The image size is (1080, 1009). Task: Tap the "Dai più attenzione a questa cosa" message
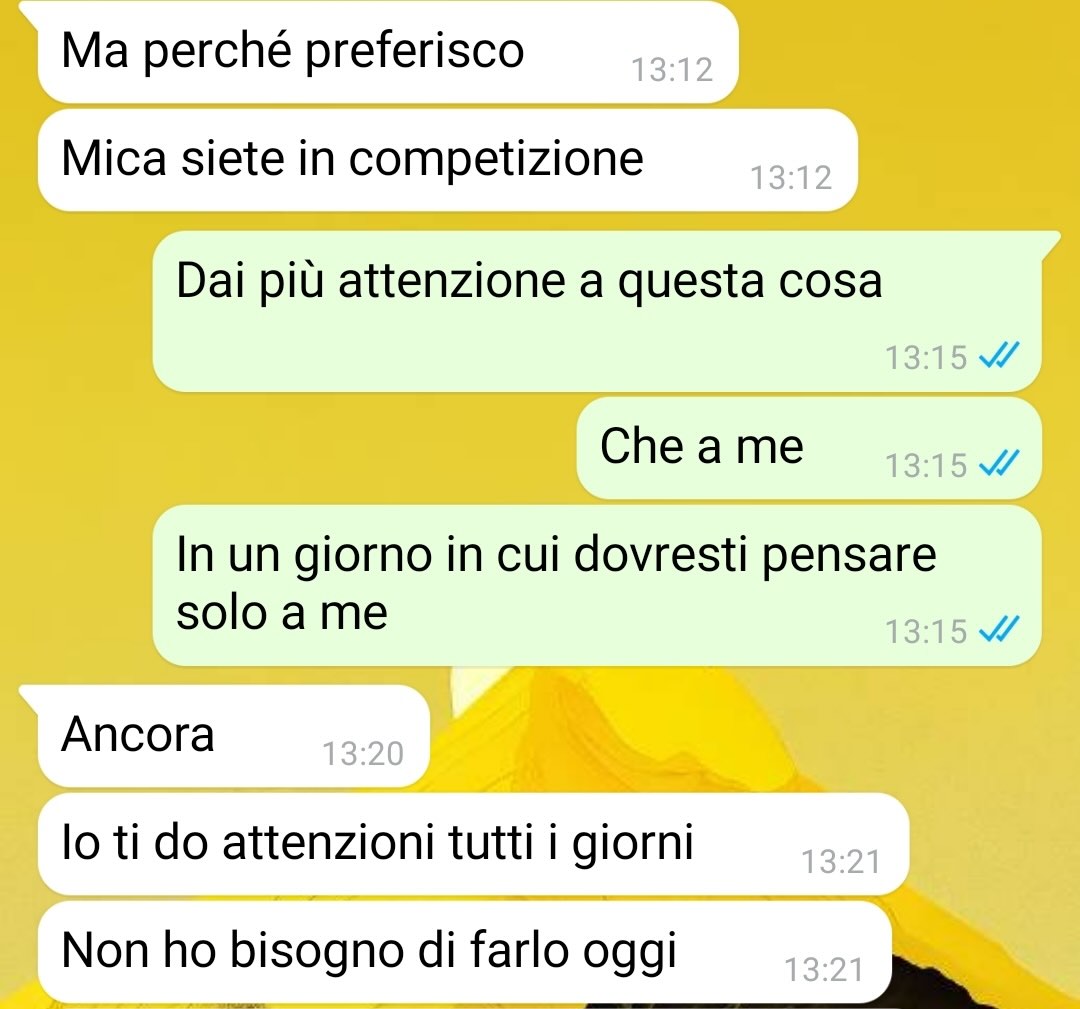click(596, 311)
